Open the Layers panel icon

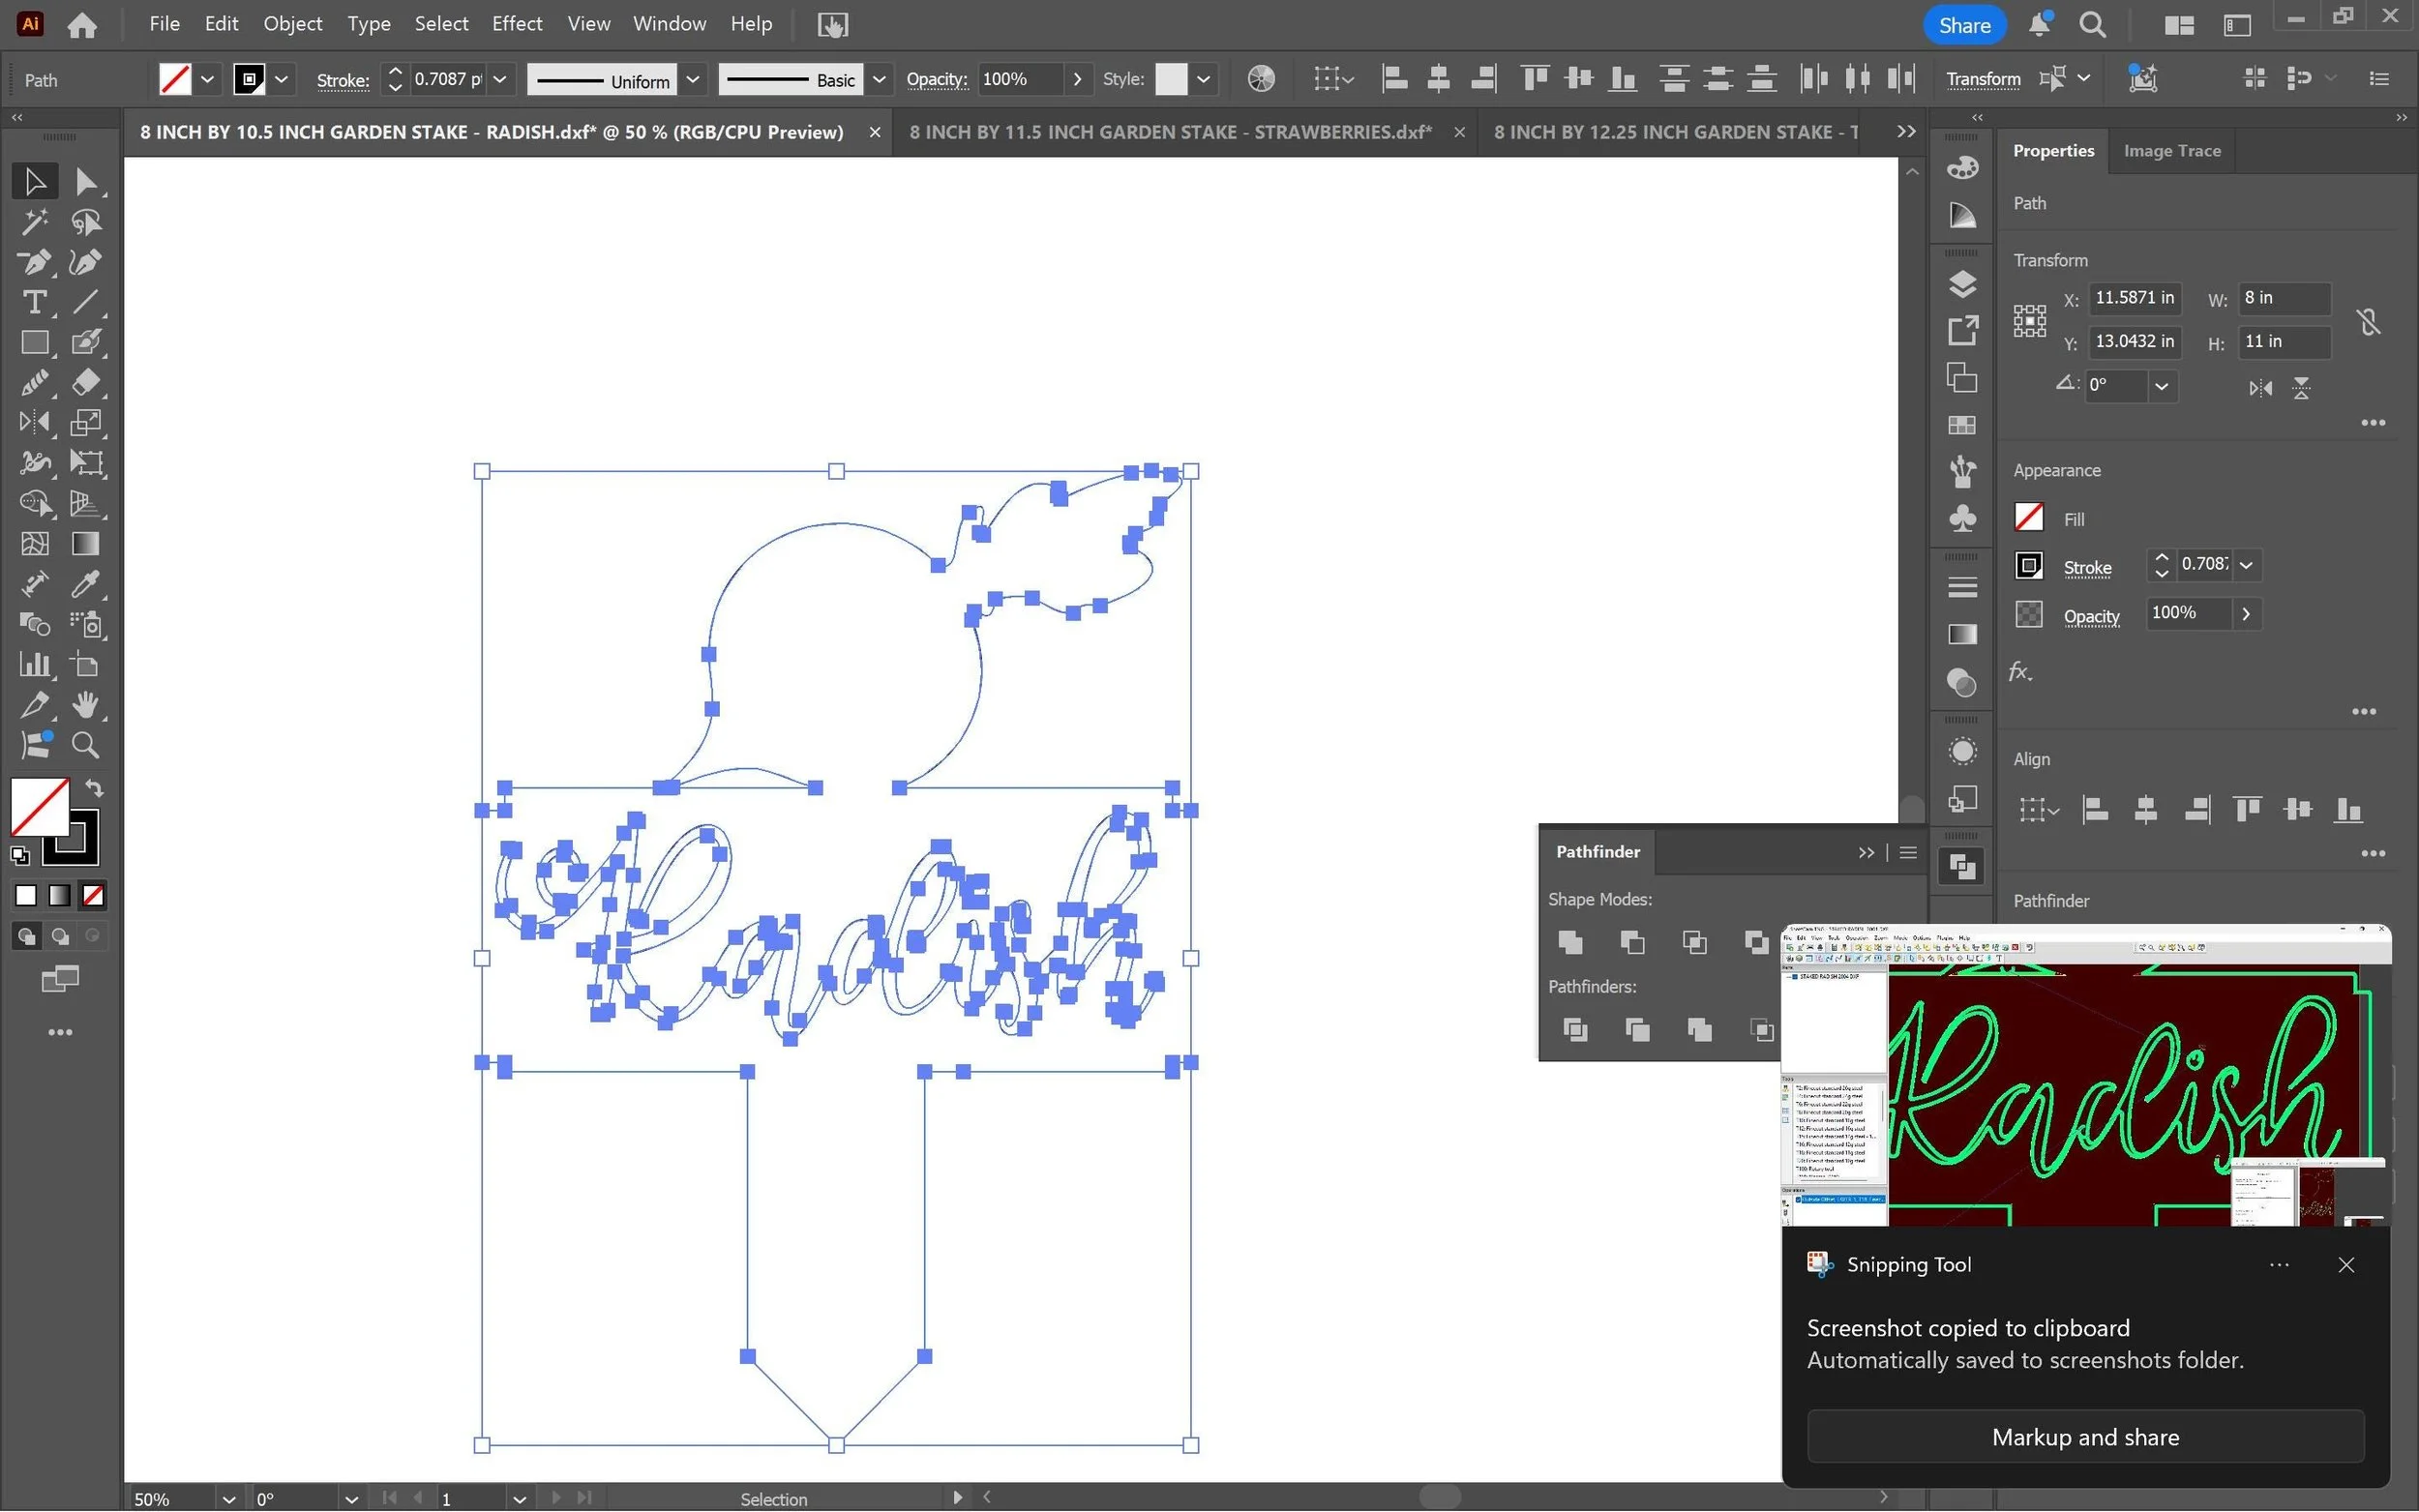(1962, 284)
